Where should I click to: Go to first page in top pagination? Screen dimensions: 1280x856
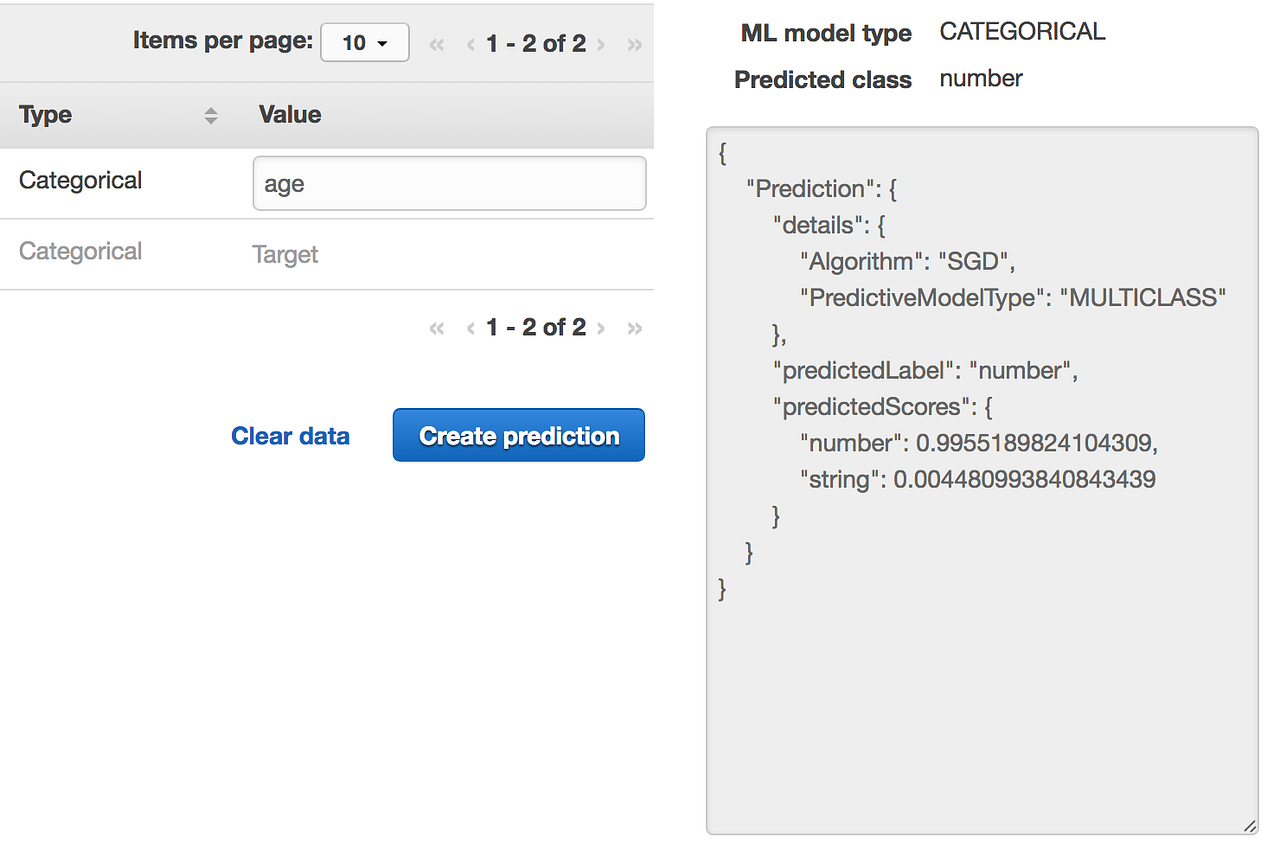436,44
